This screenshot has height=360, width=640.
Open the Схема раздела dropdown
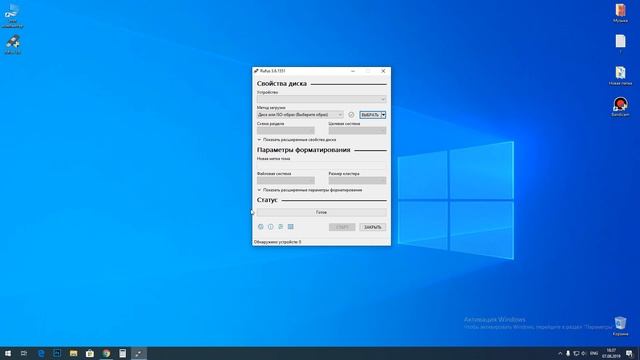click(x=286, y=130)
